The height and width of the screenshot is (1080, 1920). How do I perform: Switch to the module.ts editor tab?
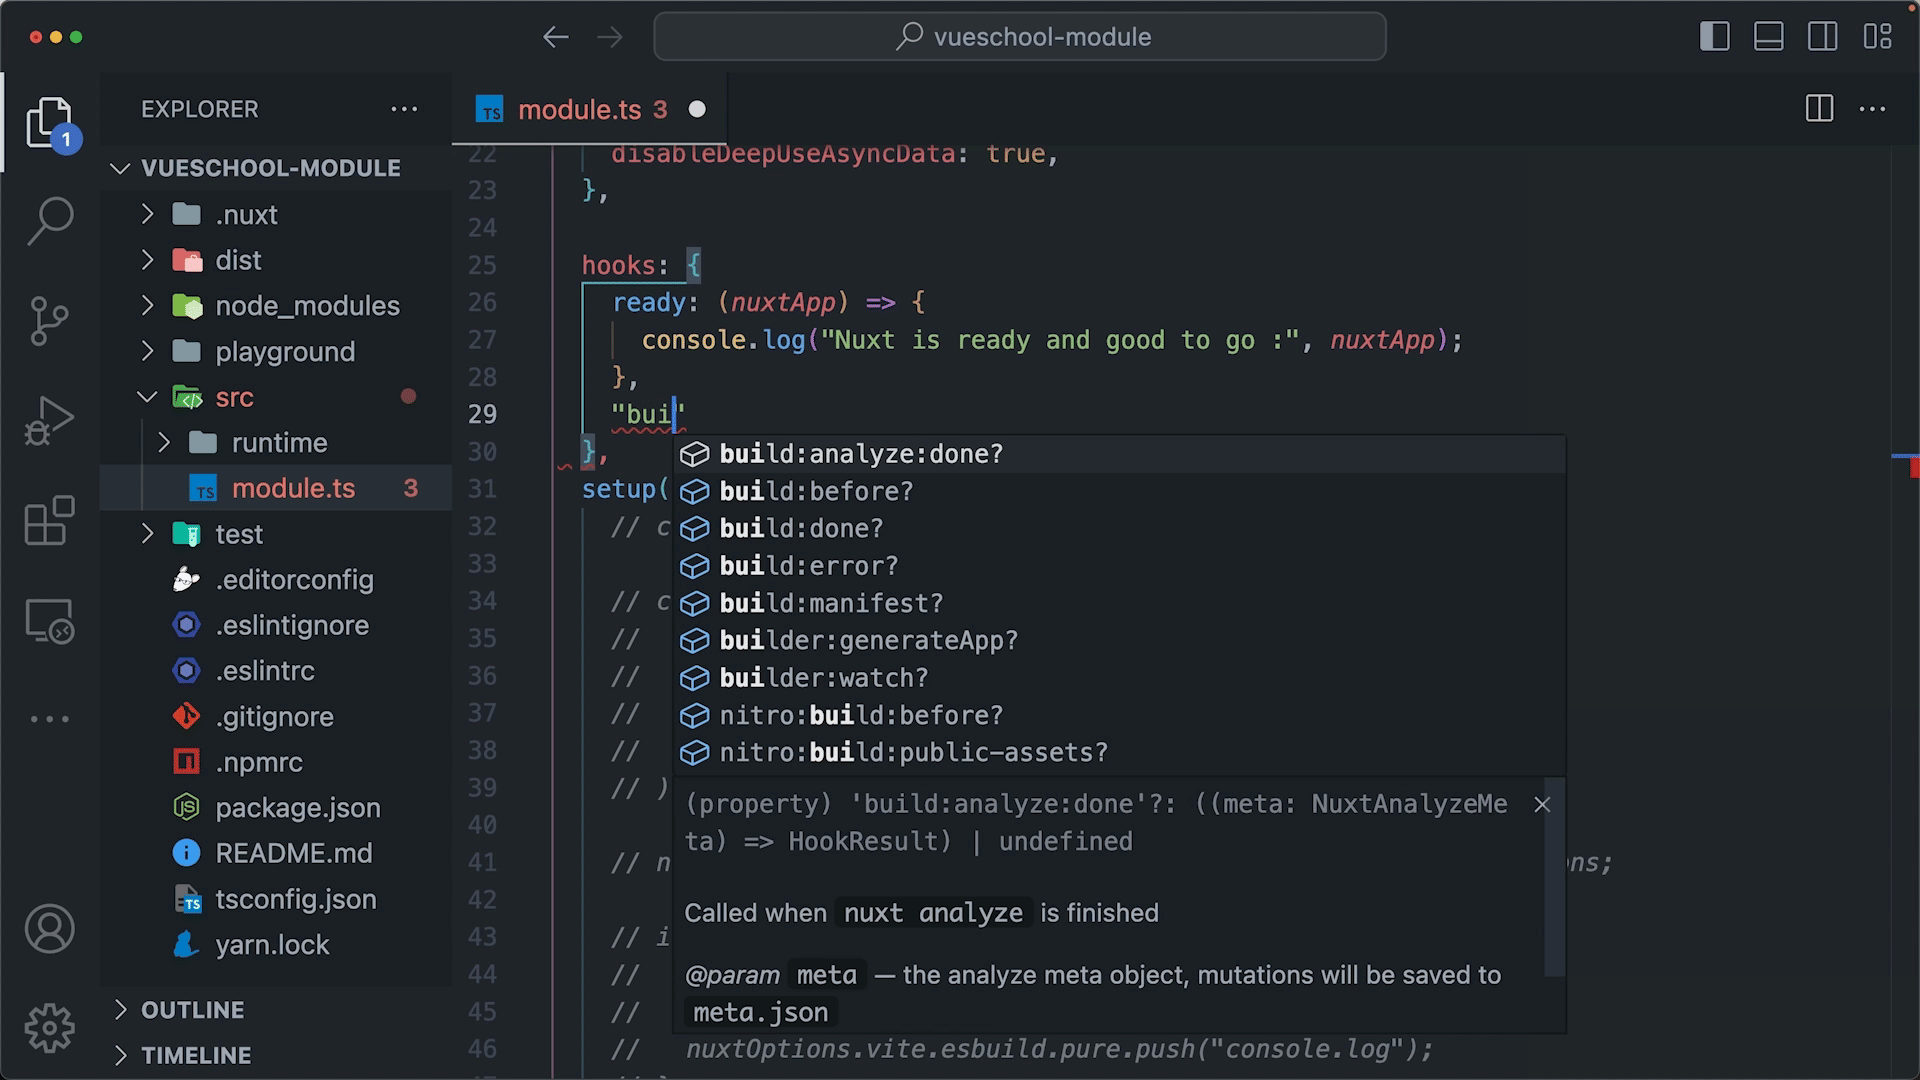click(590, 109)
